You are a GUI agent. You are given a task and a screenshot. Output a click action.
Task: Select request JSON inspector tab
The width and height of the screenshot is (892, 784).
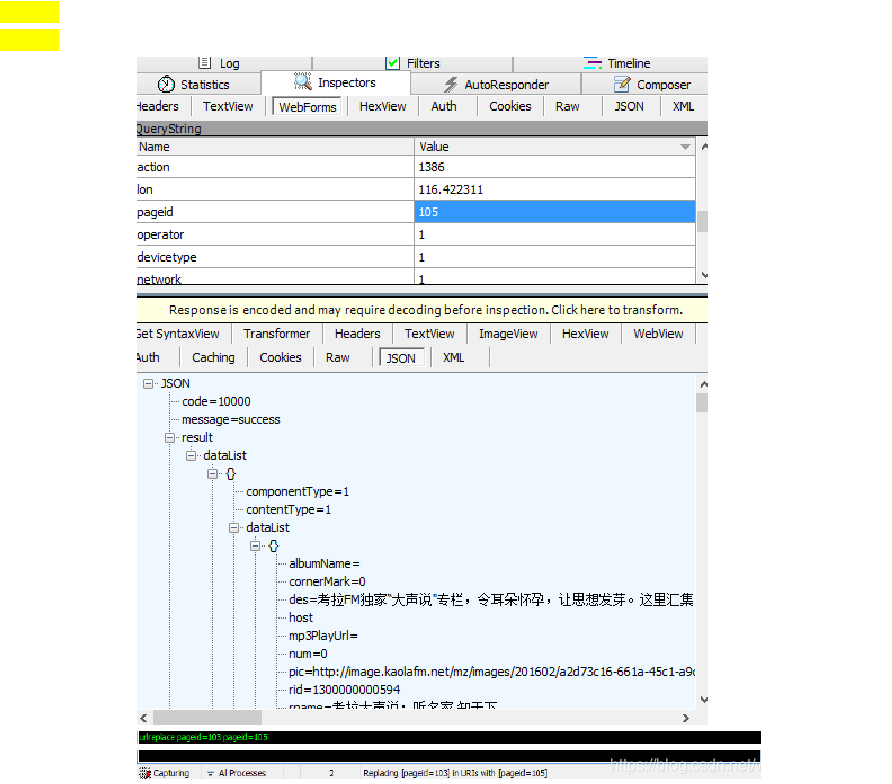coord(629,106)
